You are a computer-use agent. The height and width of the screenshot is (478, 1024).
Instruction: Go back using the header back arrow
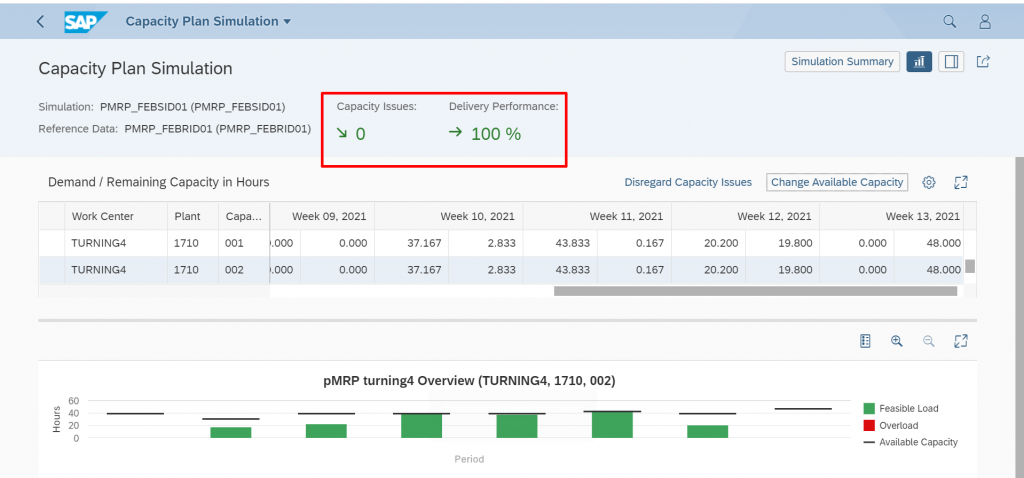point(40,22)
